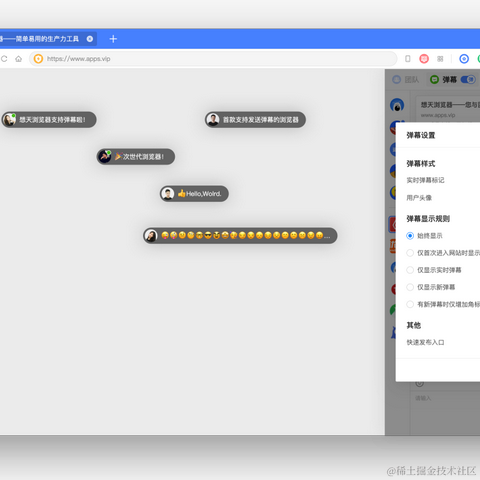Click avatar on 首款支持发送弹幕的浏览器 bubble

(x=213, y=120)
